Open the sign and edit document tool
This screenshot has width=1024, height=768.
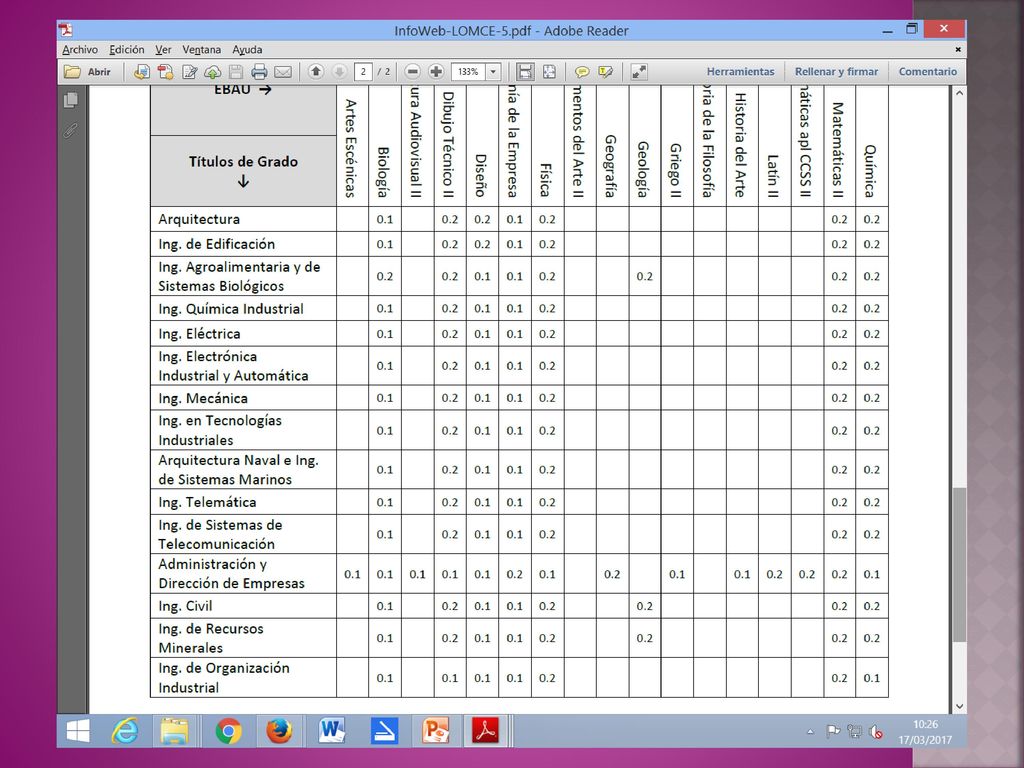coord(189,72)
